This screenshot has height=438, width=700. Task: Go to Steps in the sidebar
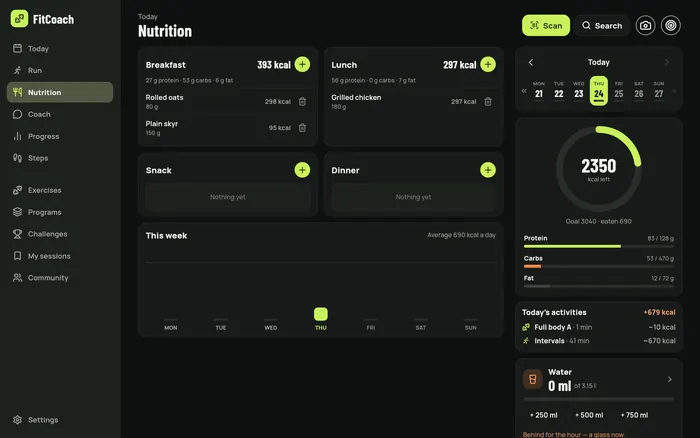pos(60,158)
